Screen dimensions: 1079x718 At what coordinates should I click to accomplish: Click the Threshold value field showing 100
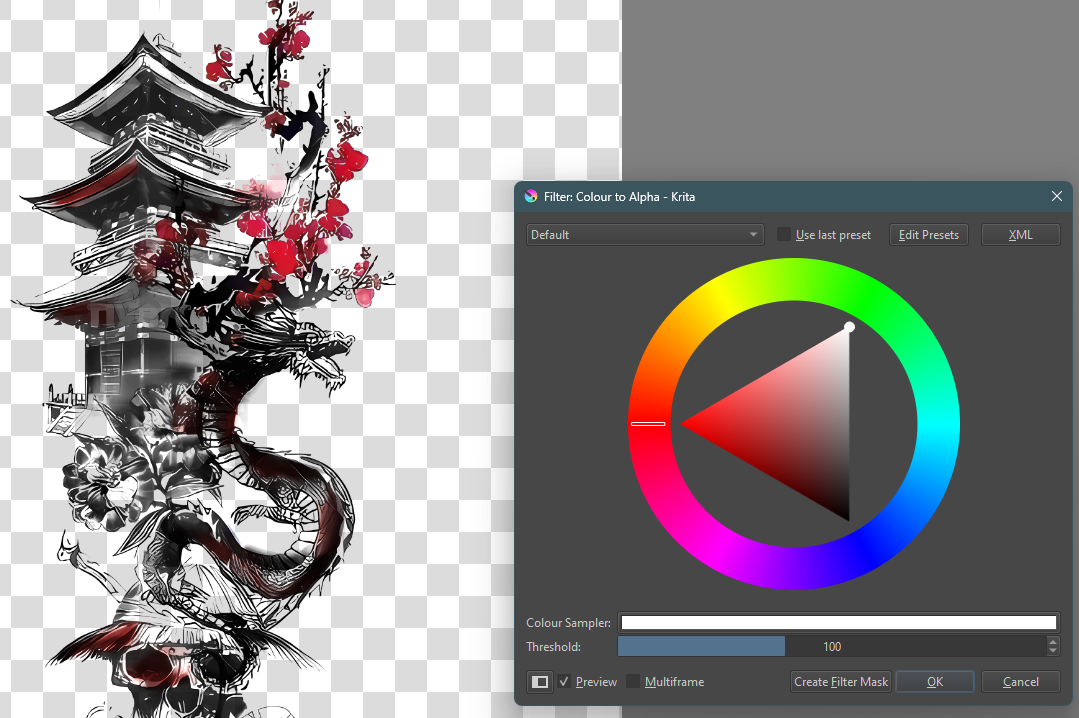click(x=832, y=646)
